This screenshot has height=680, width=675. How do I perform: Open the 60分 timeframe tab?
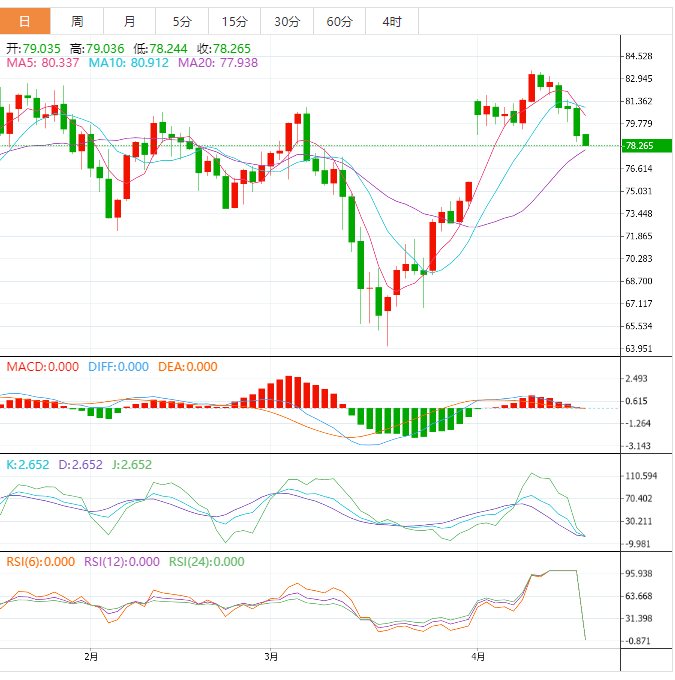(339, 21)
